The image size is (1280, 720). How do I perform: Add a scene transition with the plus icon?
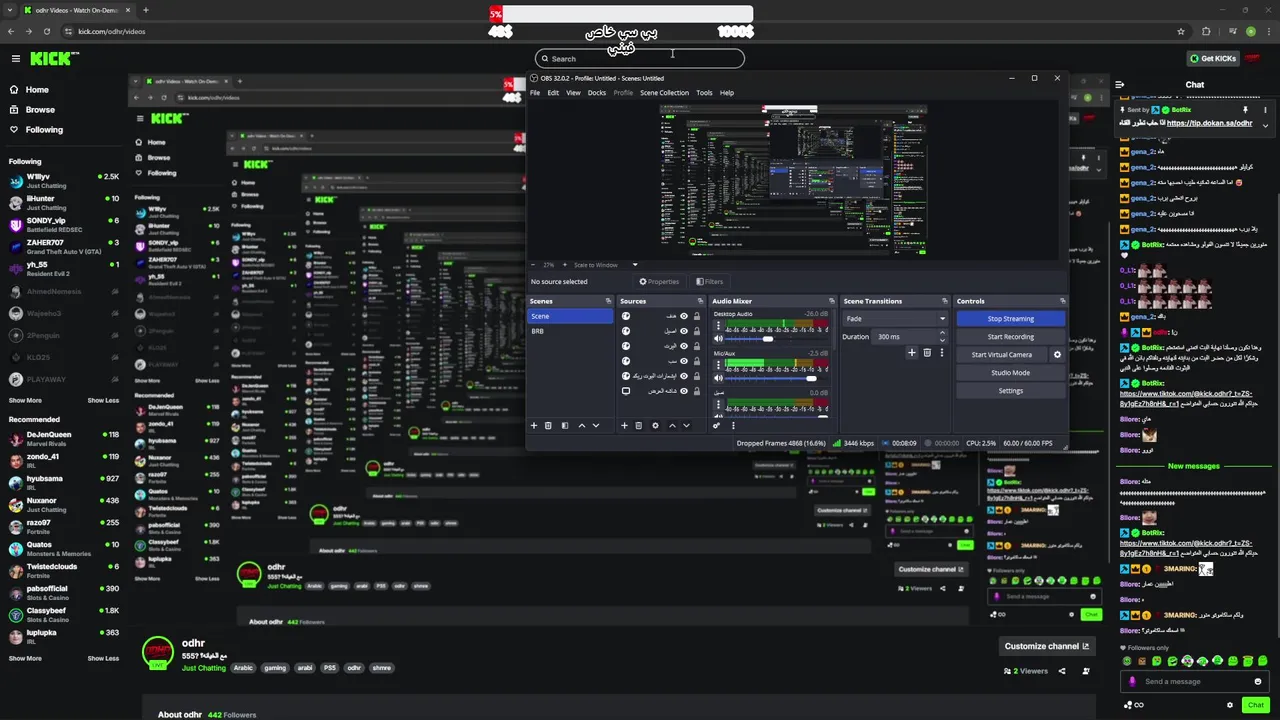pyautogui.click(x=911, y=352)
